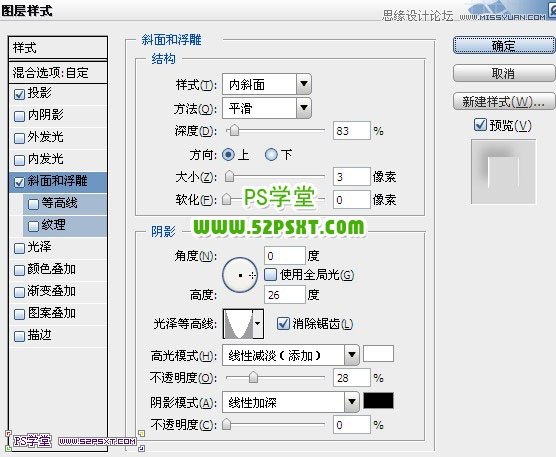This screenshot has width=556, height=457.
Task: Click the 角度 angle value field
Action: pyautogui.click(x=285, y=256)
